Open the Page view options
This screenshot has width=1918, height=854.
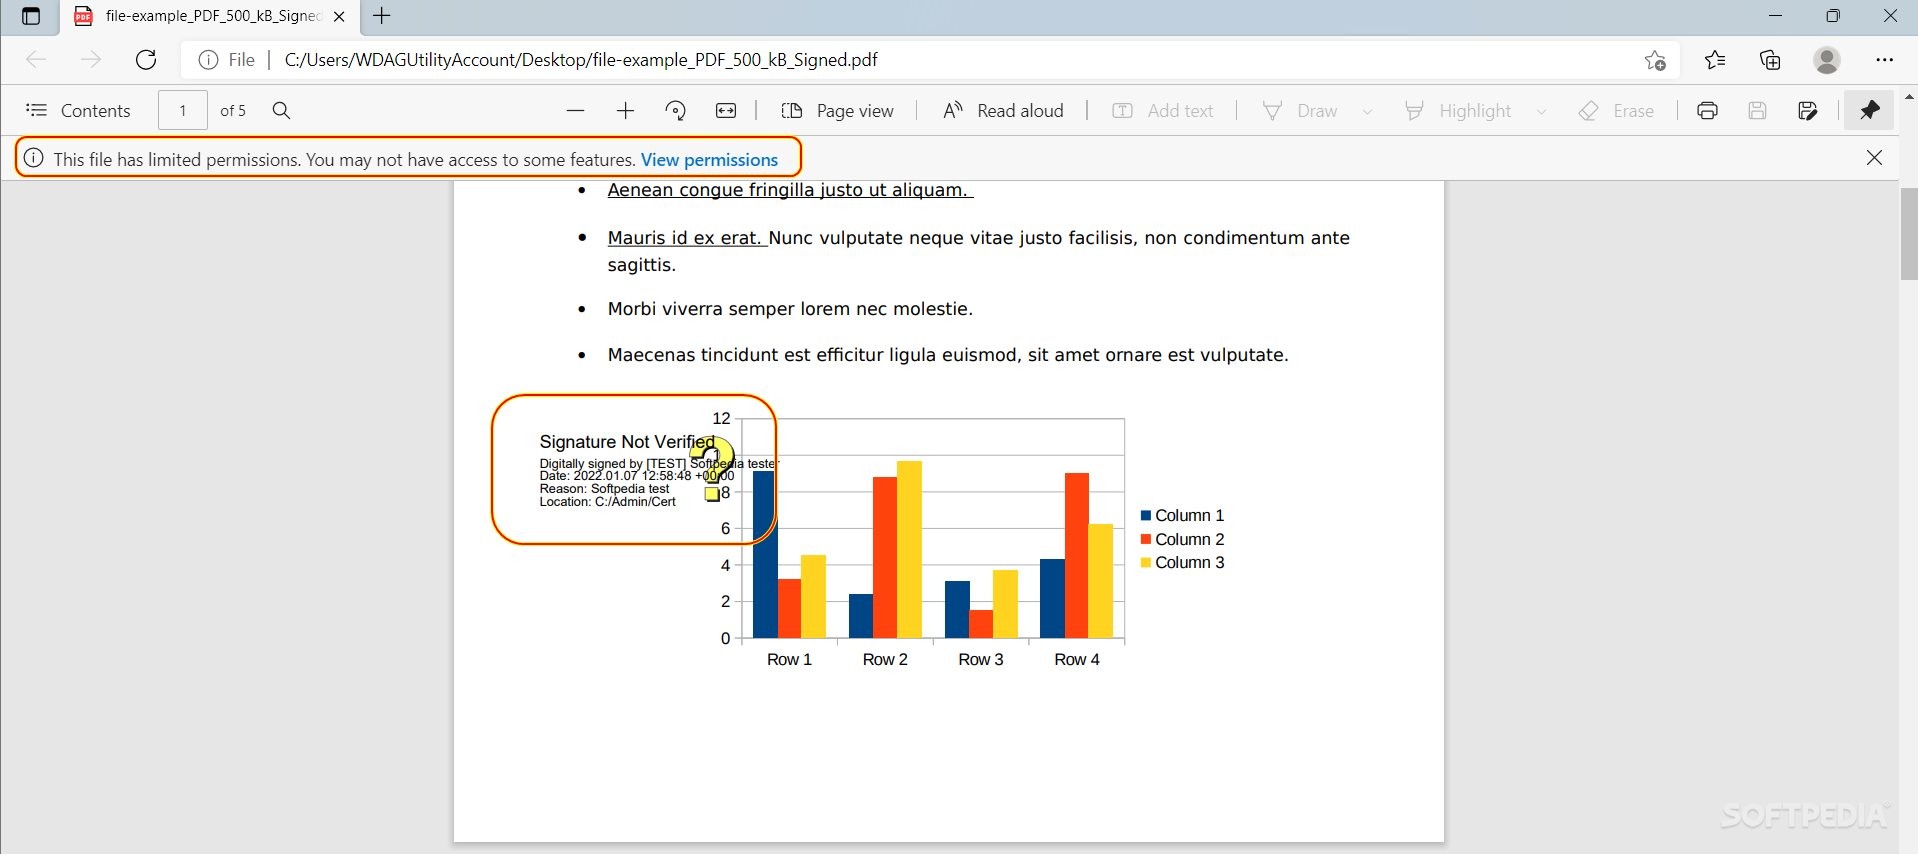coord(838,110)
